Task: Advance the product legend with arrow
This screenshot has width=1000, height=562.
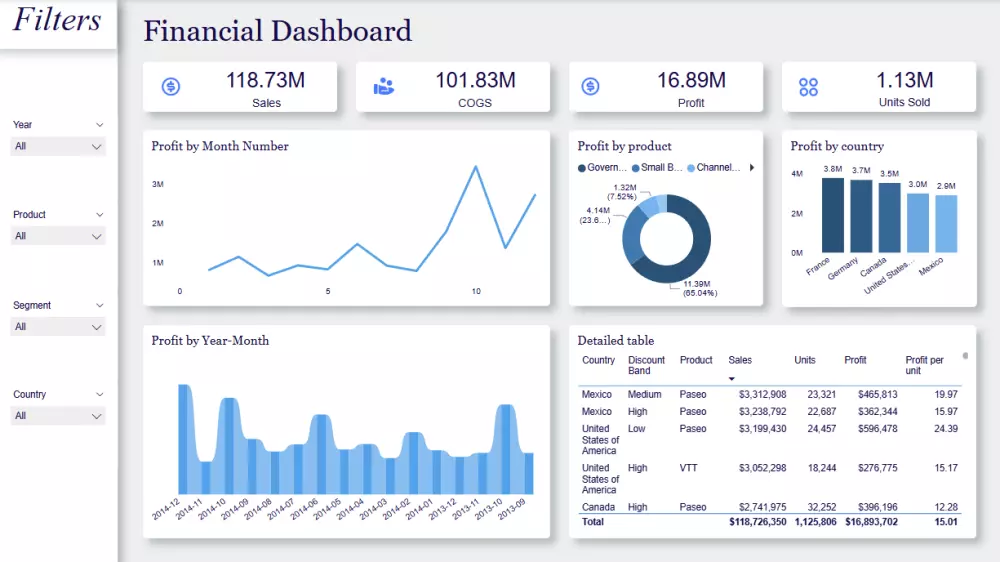Action: click(x=752, y=168)
